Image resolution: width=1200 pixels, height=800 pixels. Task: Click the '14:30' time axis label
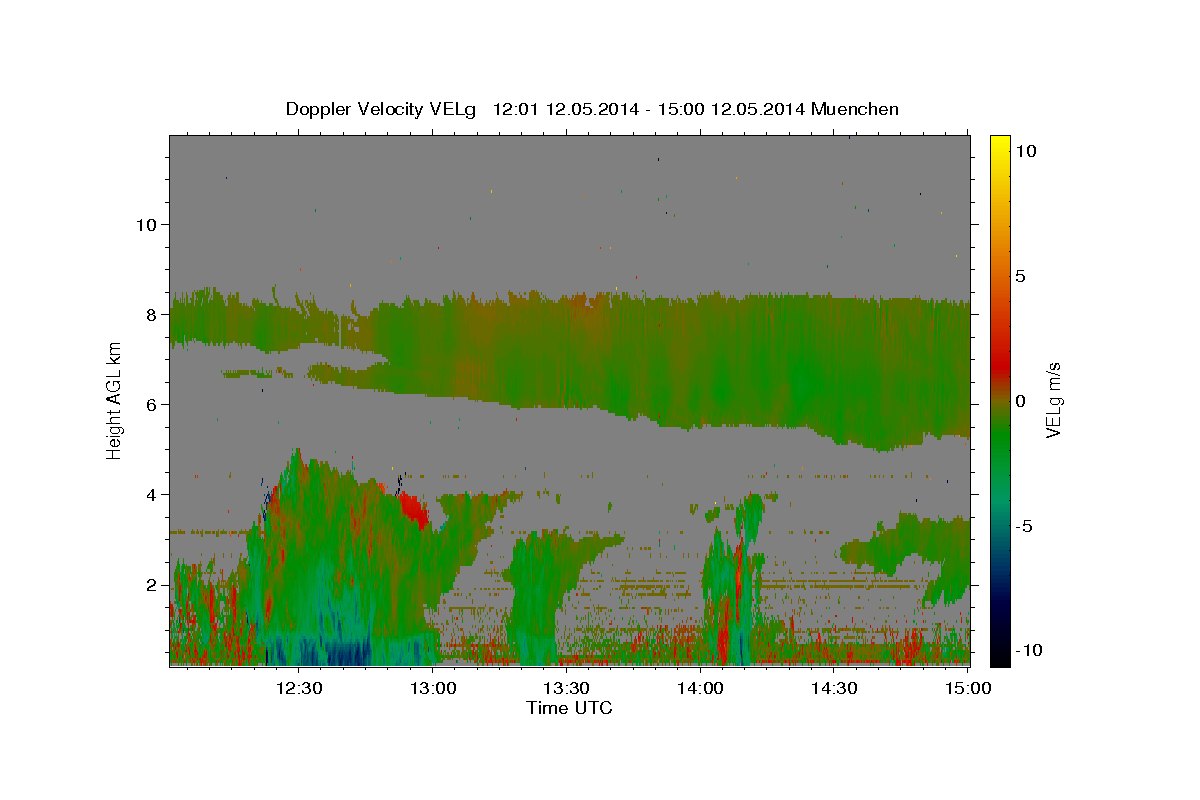[x=834, y=689]
